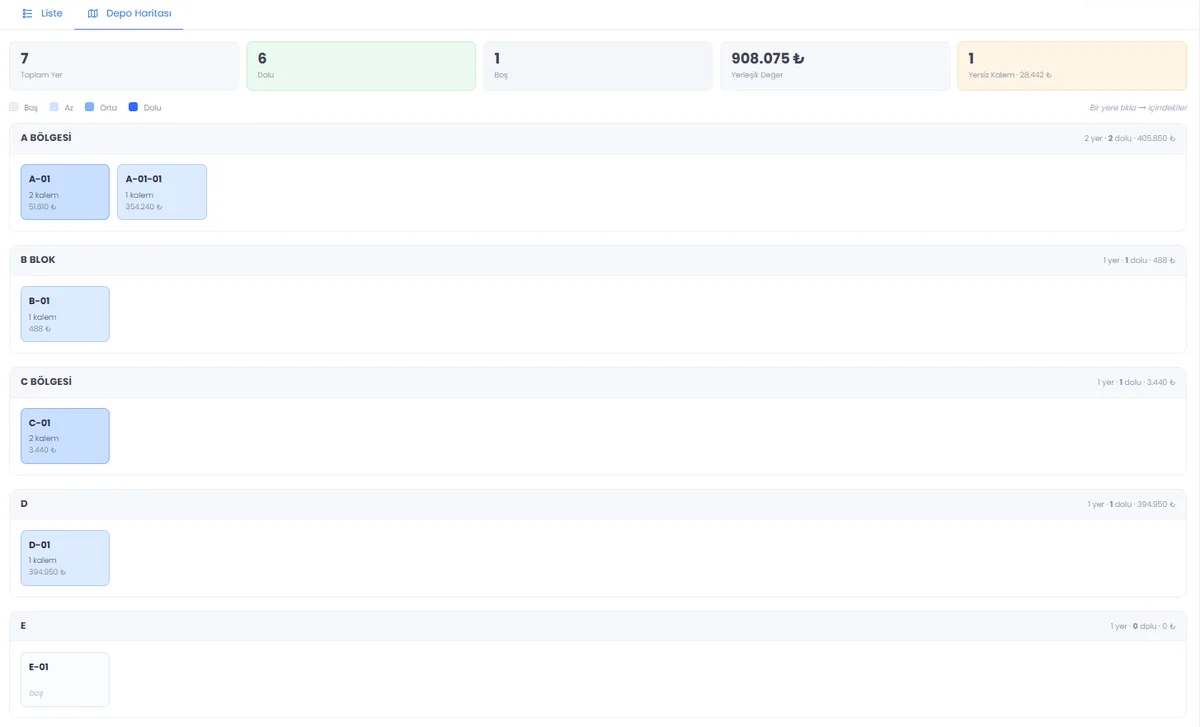Click the '2 yer · 2 dolu · 405.850' summary
1200x727 pixels.
tap(1130, 138)
